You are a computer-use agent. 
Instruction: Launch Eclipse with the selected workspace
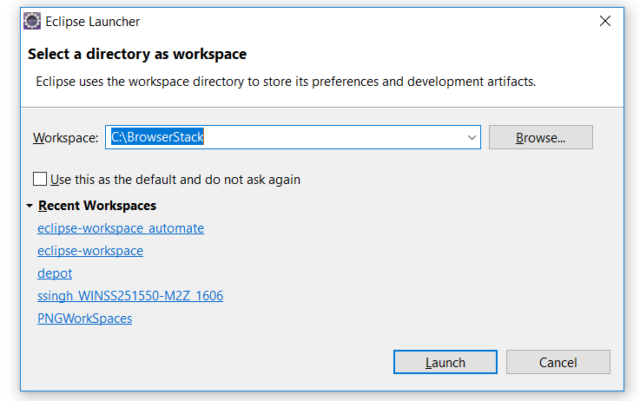click(x=444, y=362)
